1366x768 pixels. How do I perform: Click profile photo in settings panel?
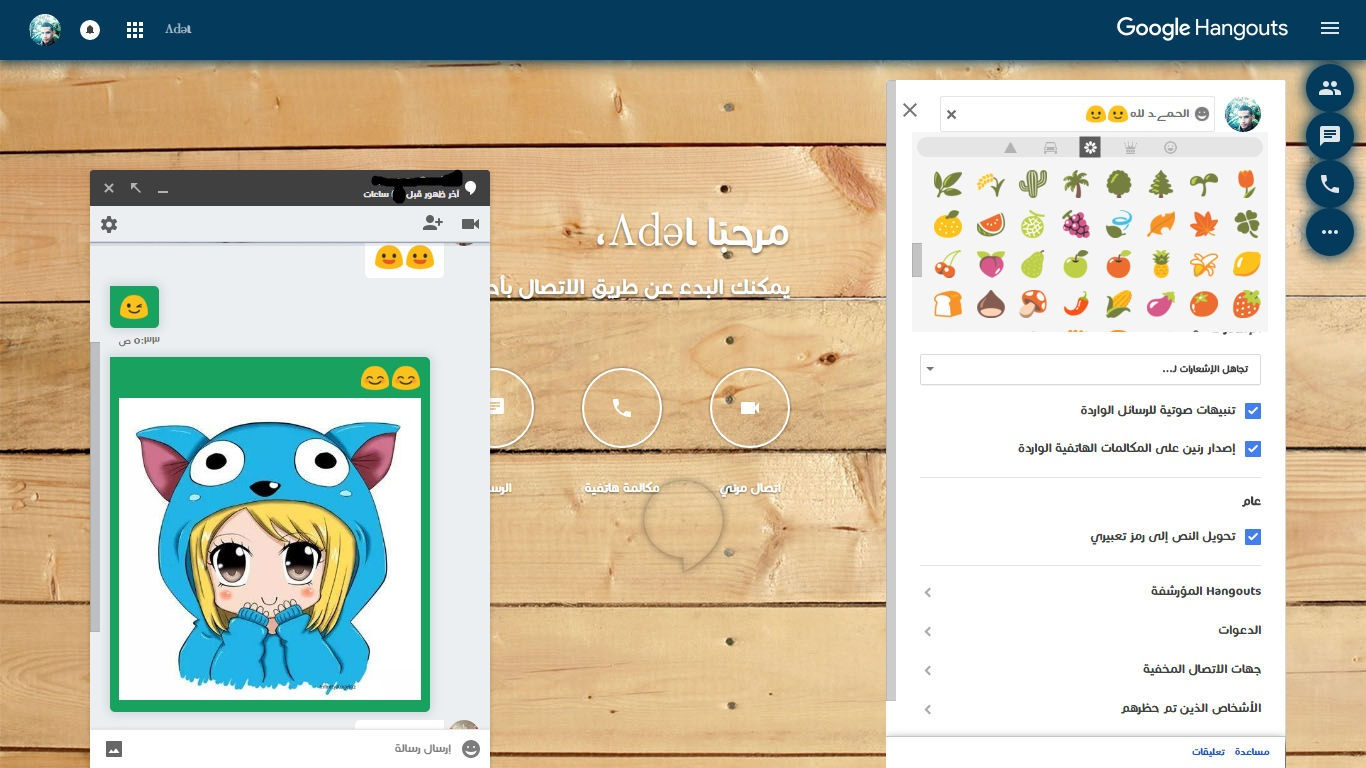(1243, 115)
